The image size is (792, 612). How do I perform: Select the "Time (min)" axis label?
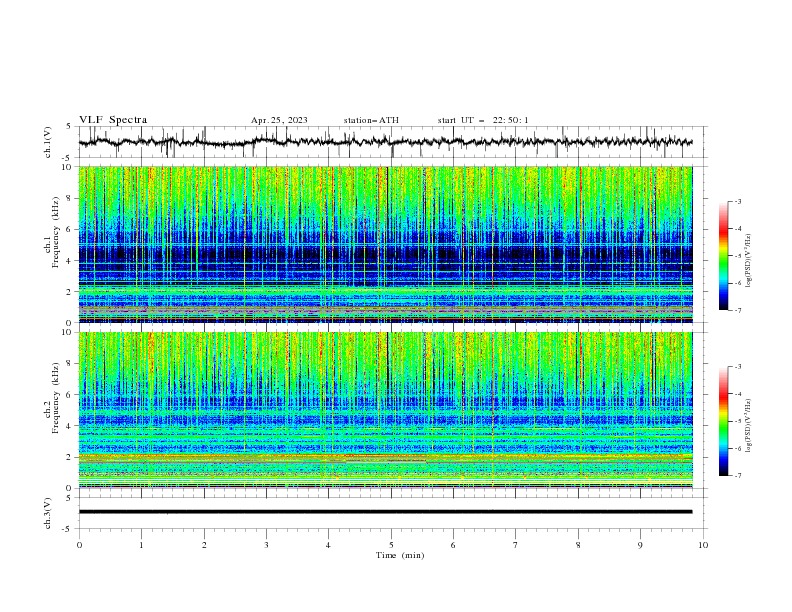400,555
